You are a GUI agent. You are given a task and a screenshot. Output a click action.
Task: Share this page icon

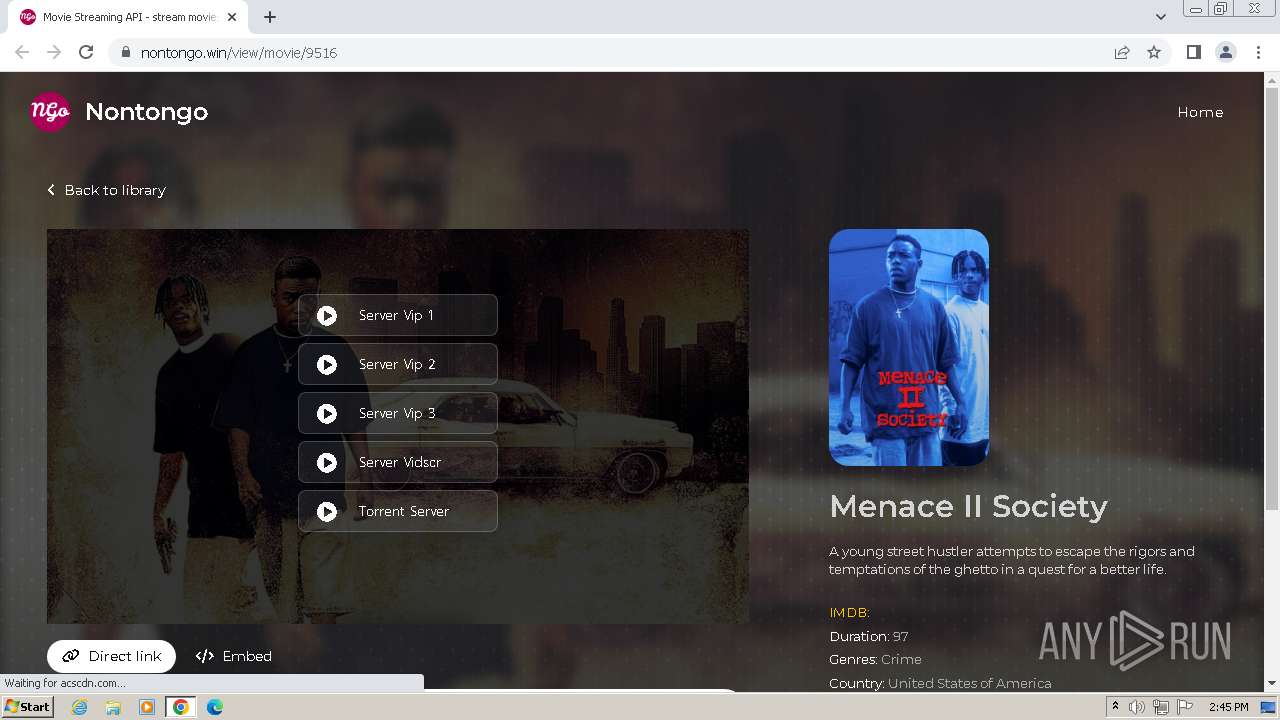pos(1122,52)
